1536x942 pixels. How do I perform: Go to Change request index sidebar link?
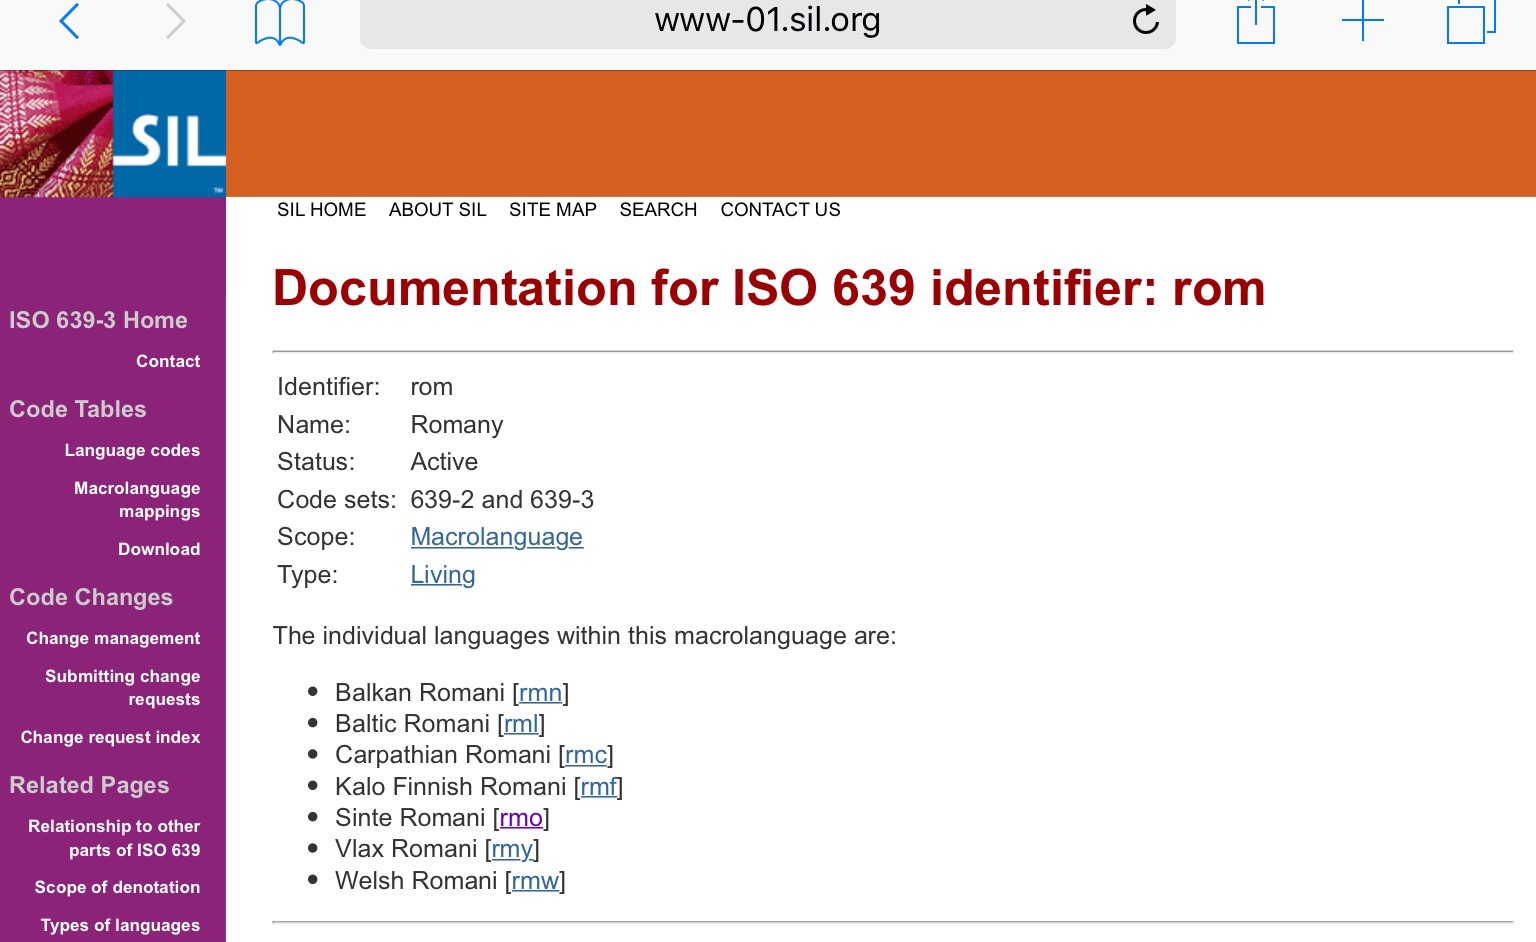110,738
